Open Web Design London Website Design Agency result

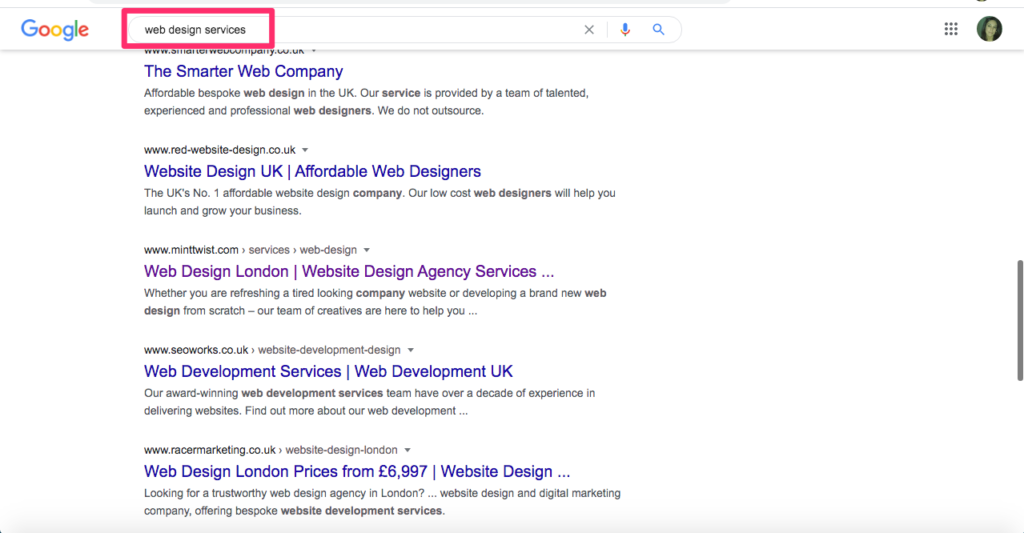[x=349, y=271]
